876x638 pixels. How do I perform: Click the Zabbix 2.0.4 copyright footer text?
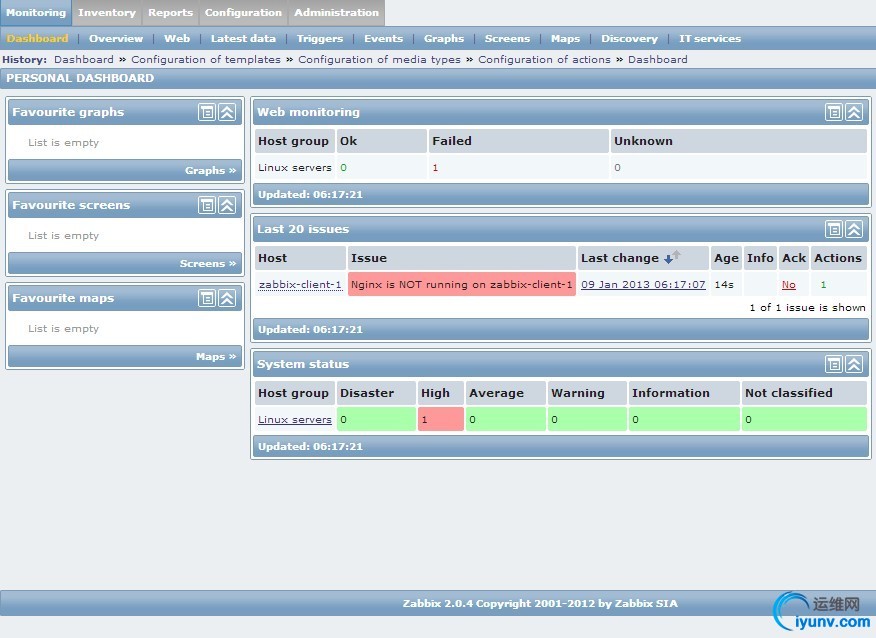click(x=540, y=603)
